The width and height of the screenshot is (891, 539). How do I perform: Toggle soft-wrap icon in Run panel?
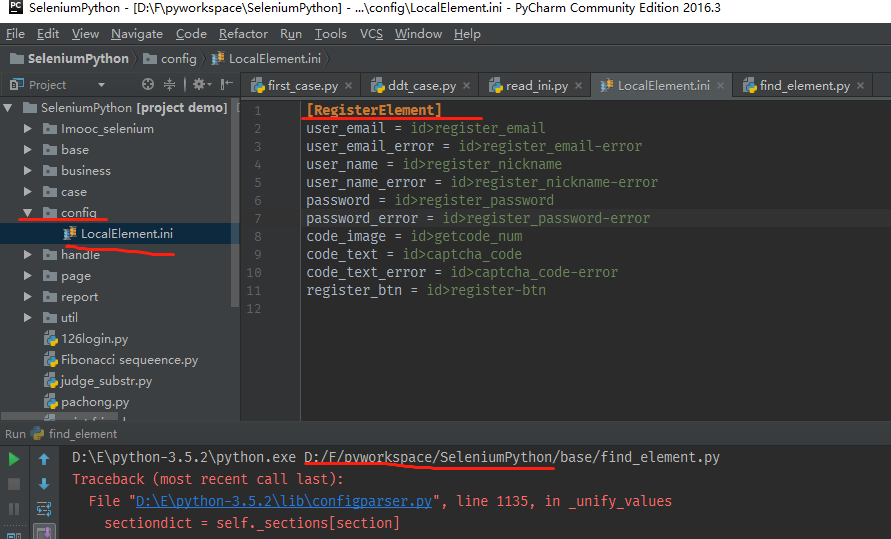[x=44, y=508]
